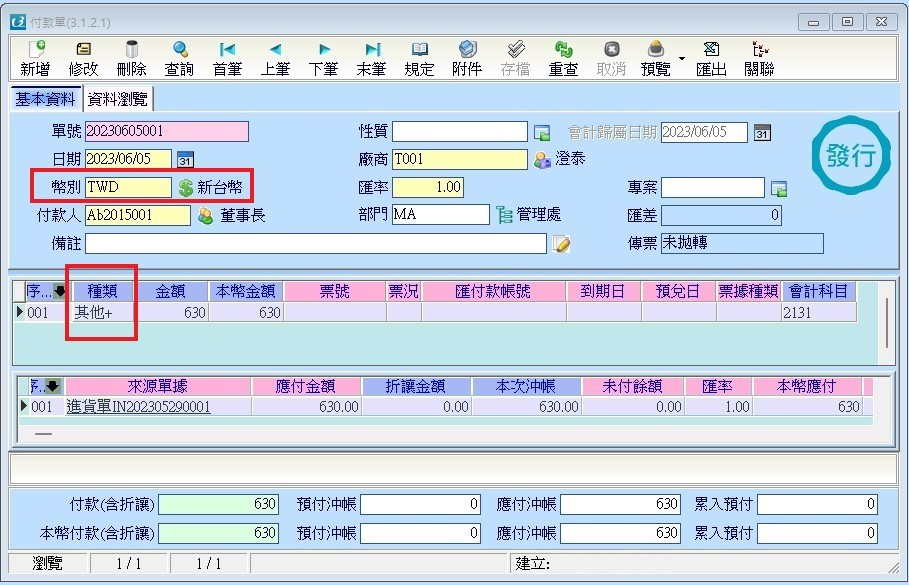The width and height of the screenshot is (909, 585).
Task: Click the empty 性質 input field
Action: [460, 132]
